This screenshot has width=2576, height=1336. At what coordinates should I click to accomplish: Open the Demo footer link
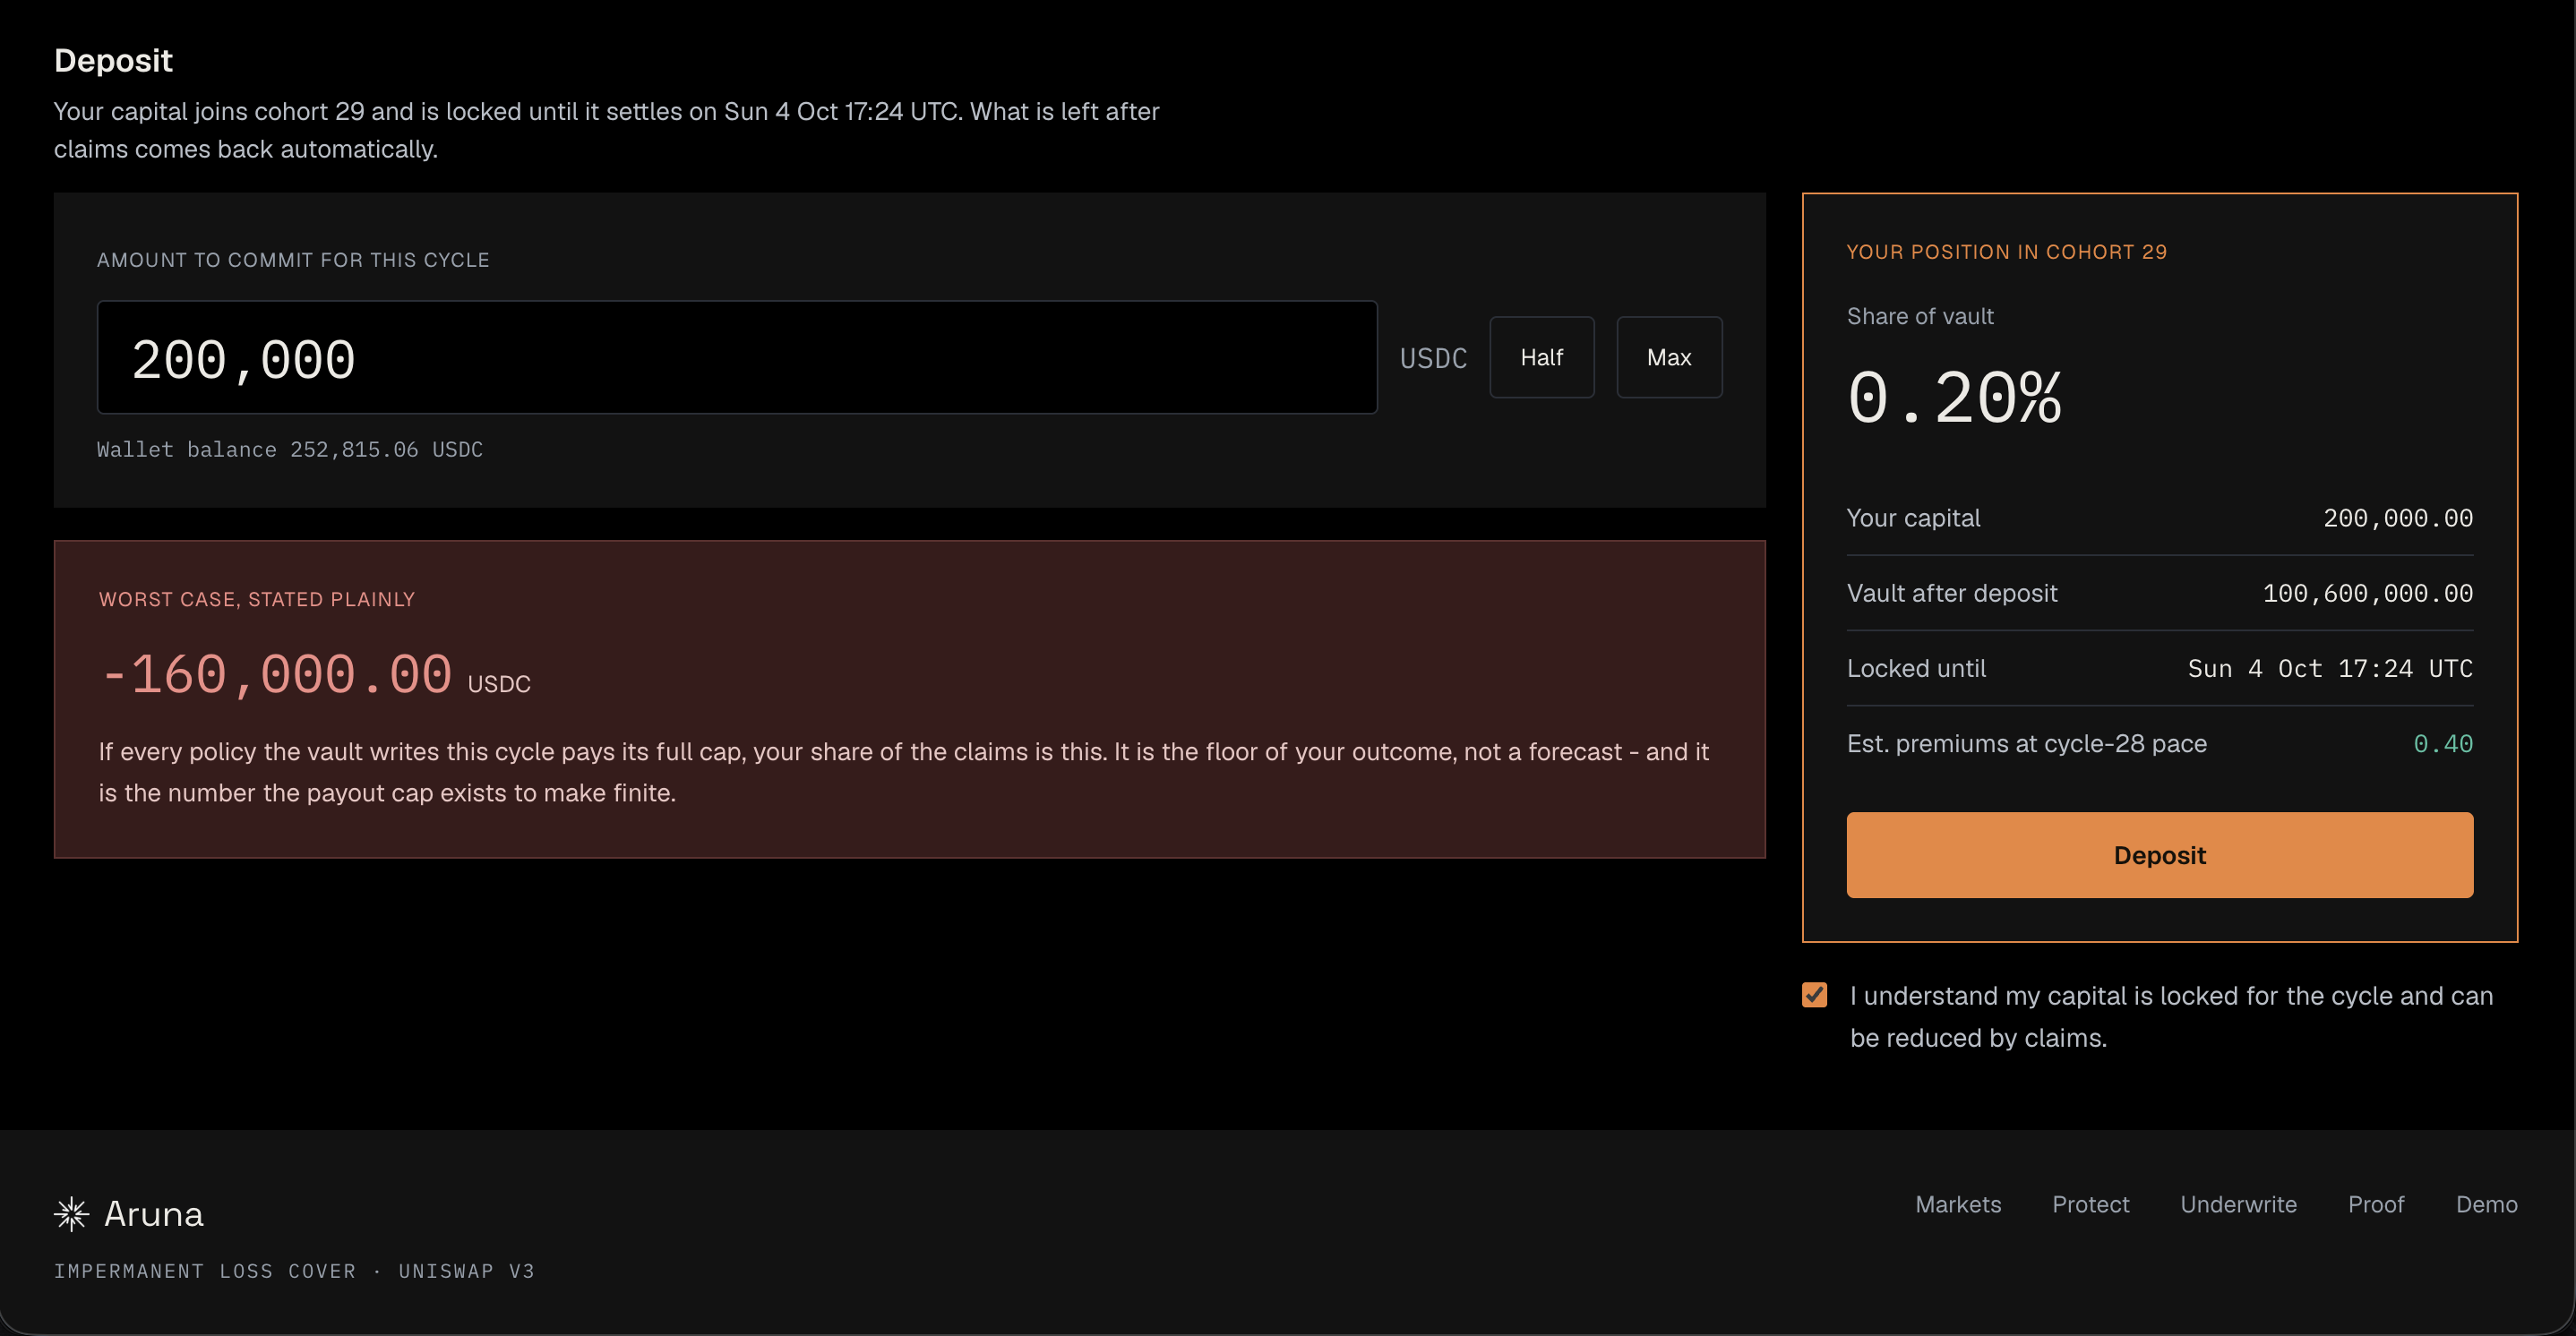pyautogui.click(x=2487, y=1204)
